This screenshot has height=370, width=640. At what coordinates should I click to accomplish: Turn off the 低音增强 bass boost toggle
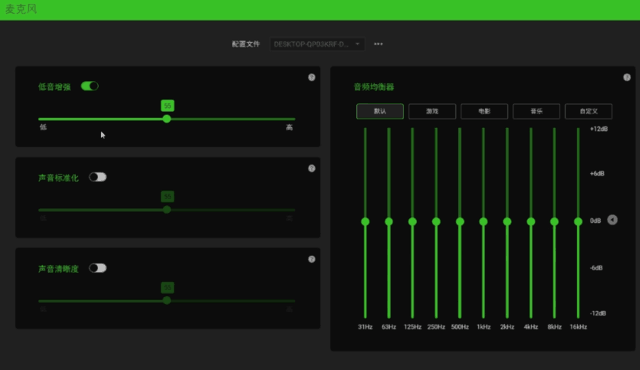point(90,86)
